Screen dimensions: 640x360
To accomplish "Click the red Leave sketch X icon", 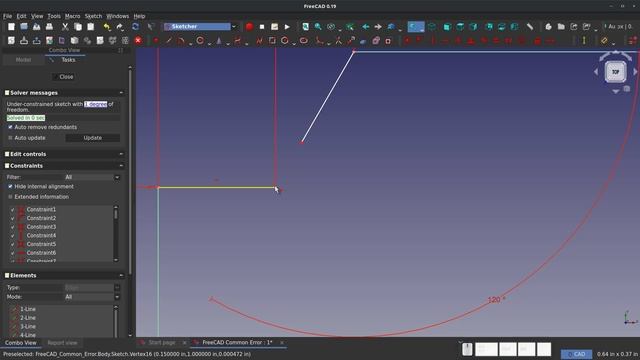I will coord(138,40).
